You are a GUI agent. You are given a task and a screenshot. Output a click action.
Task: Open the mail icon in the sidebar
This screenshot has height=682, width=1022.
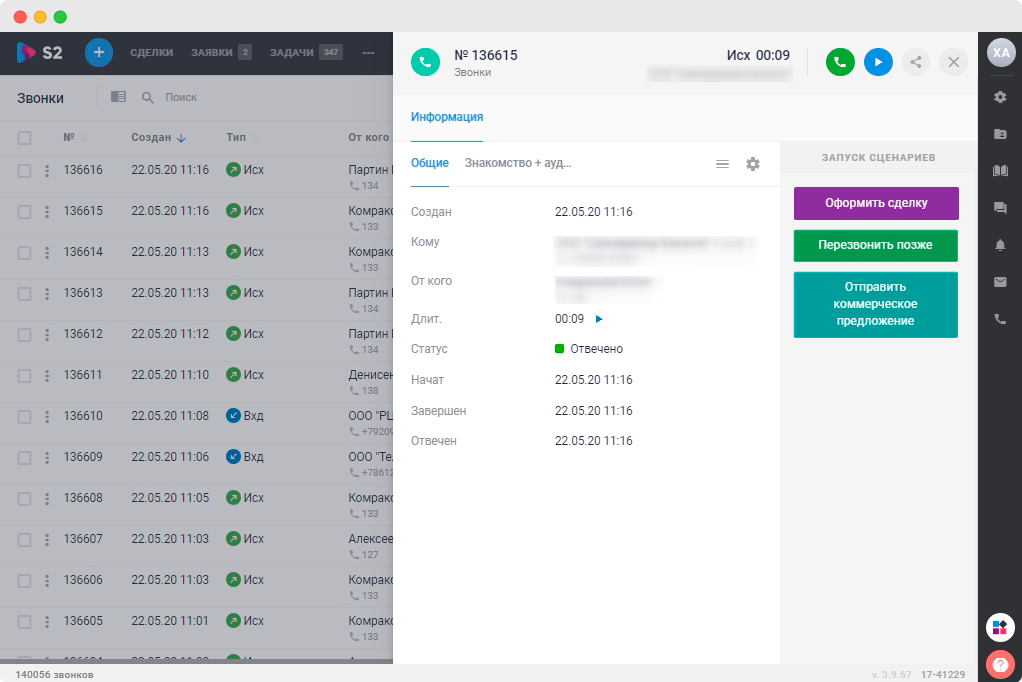point(1000,282)
